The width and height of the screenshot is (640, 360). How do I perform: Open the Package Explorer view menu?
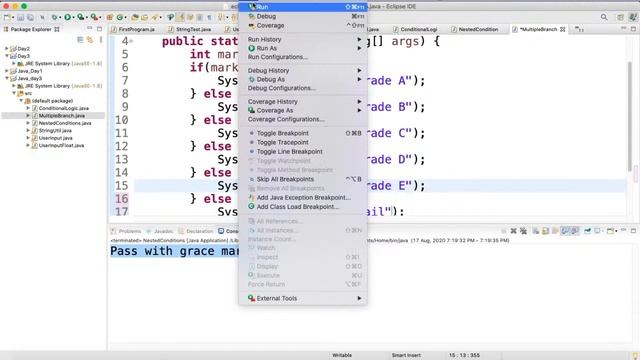pos(100,40)
